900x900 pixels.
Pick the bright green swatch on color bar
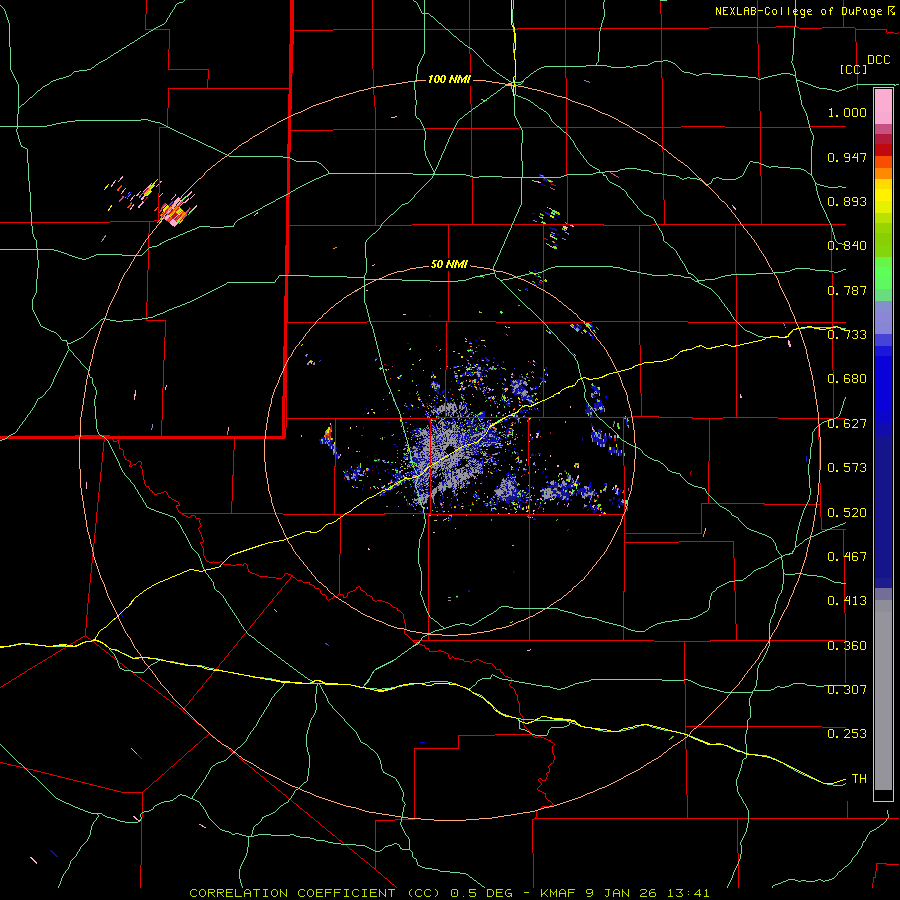click(x=883, y=273)
